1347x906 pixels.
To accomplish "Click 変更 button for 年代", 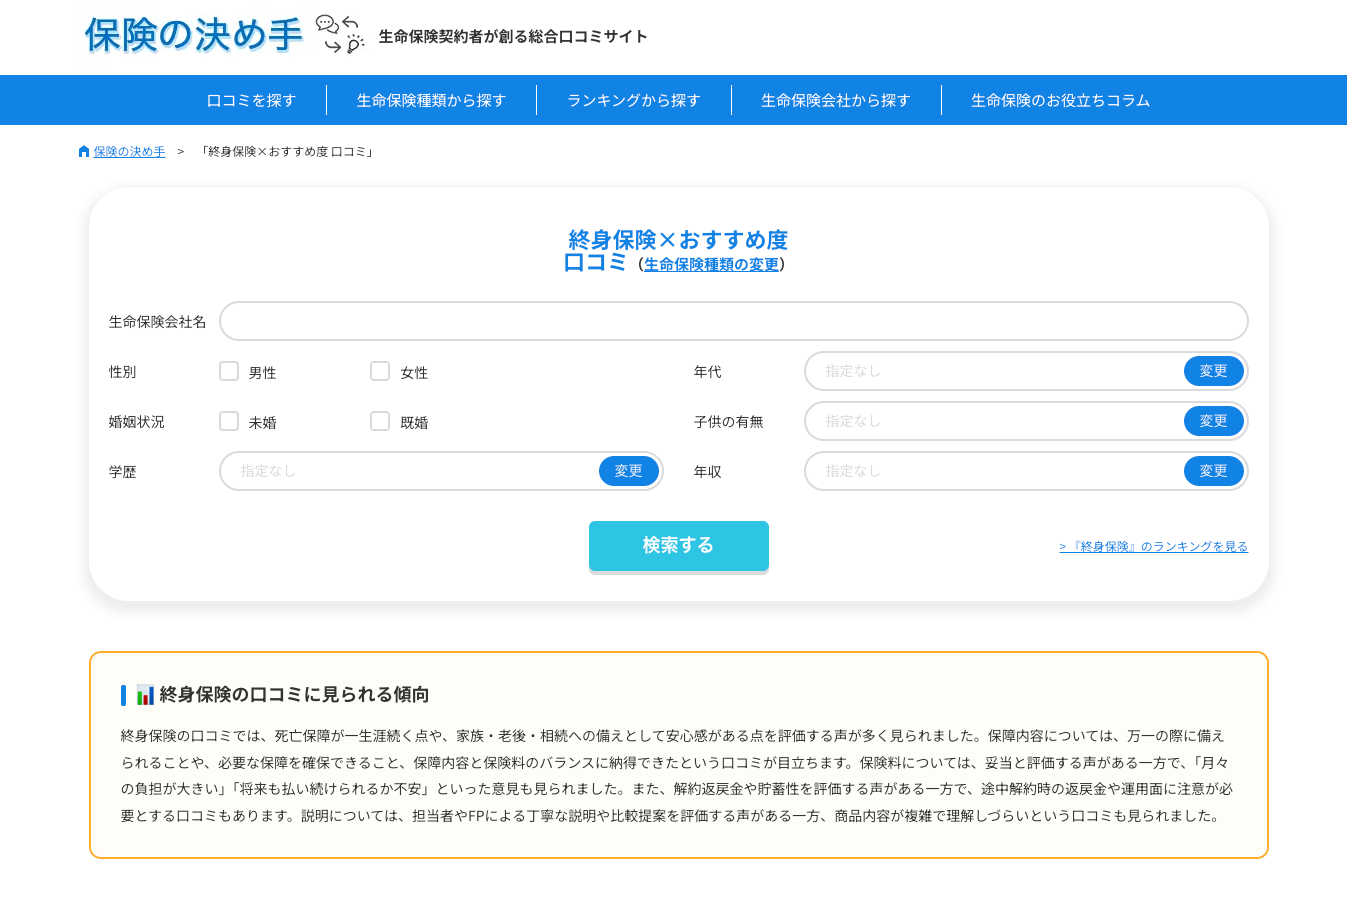I will [x=1214, y=371].
